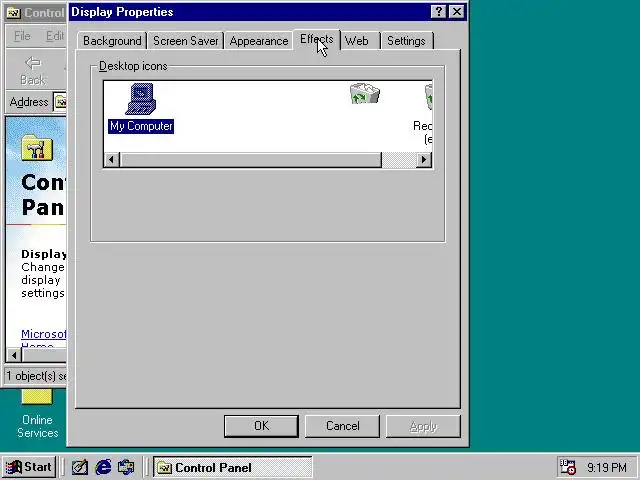Click the Control Panel address bar icon
This screenshot has width=640, height=480.
pos(60,102)
